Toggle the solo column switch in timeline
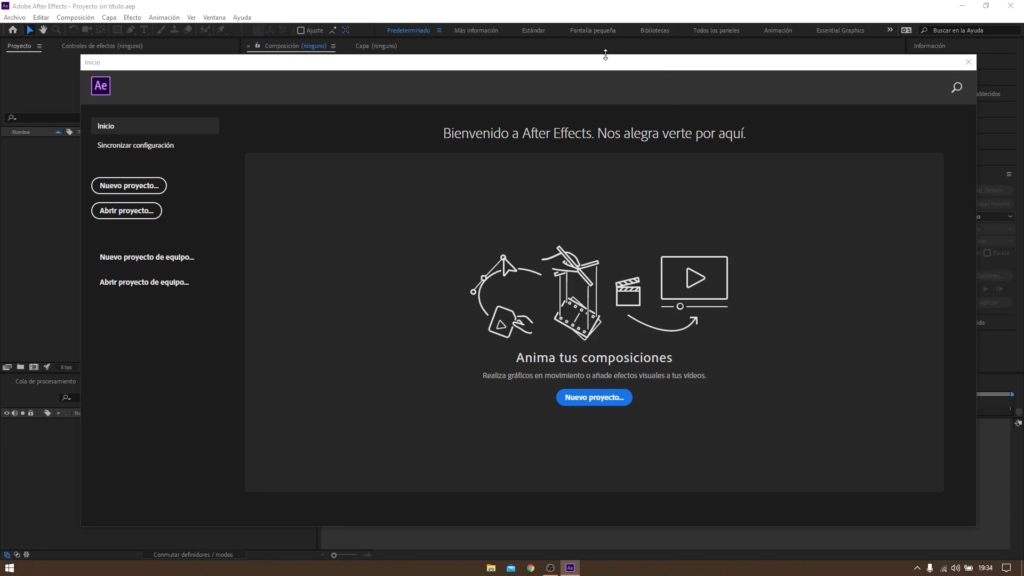Viewport: 1024px width, 576px height. pos(22,413)
